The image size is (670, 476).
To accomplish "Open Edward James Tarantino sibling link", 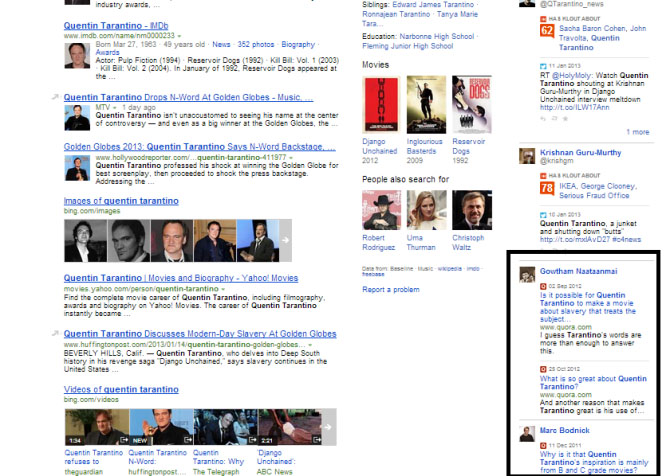I will (x=433, y=5).
